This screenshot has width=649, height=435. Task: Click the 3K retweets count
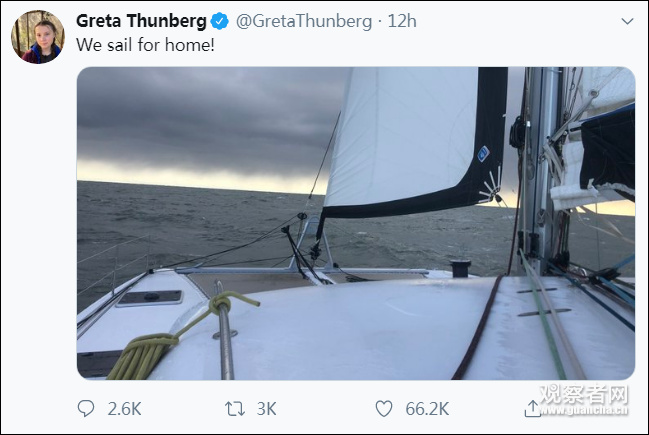(x=266, y=408)
